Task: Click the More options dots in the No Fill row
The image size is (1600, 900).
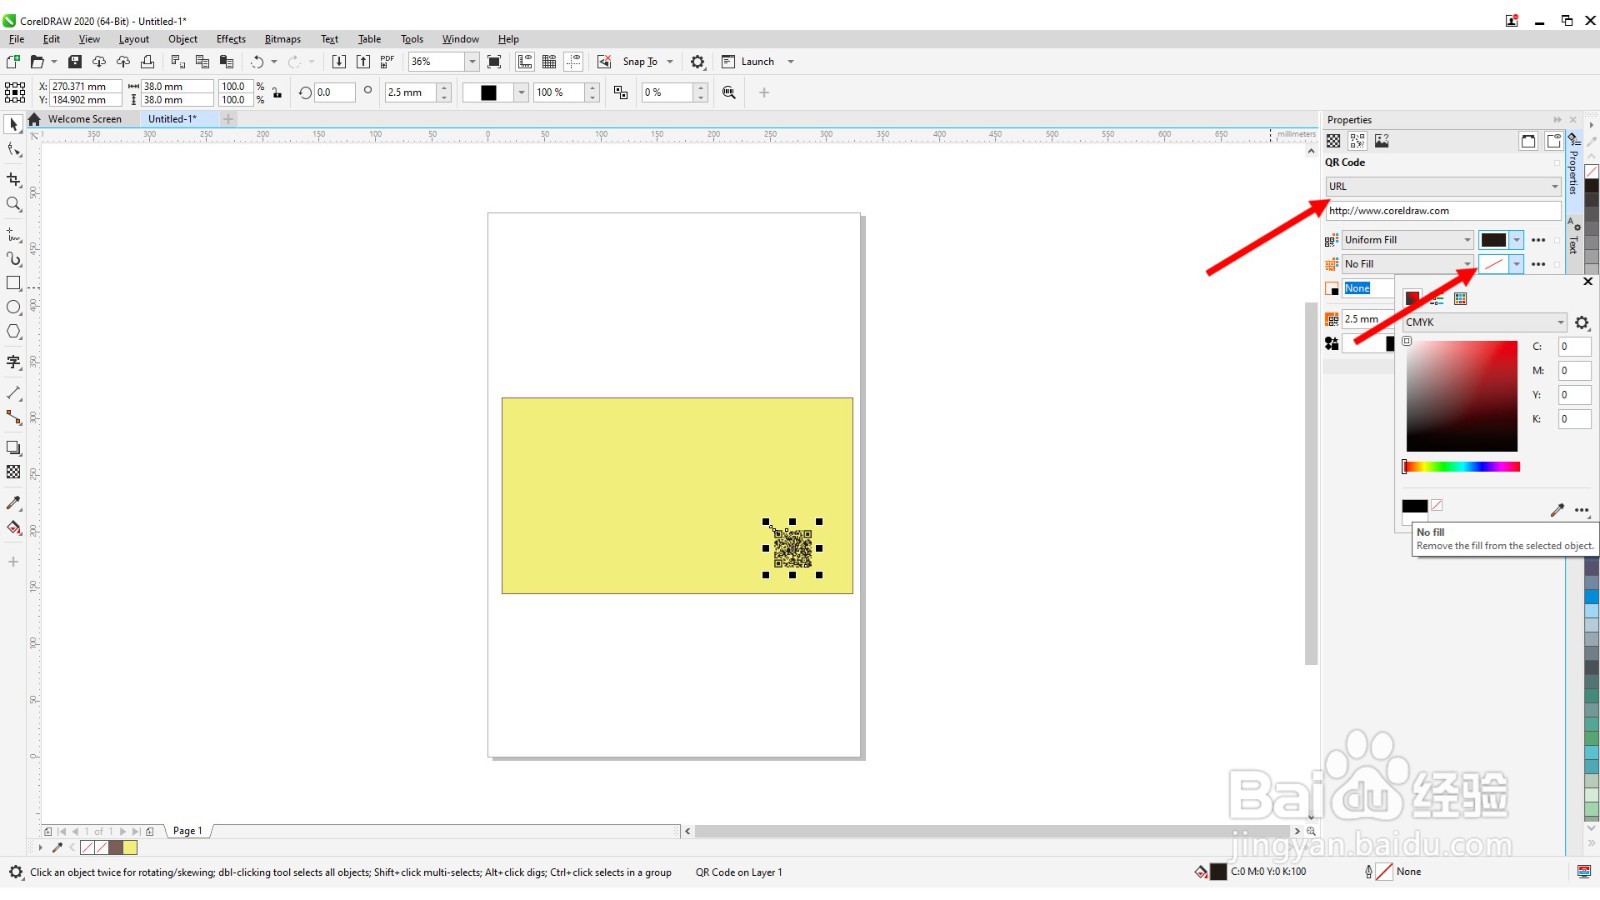Action: pyautogui.click(x=1538, y=264)
